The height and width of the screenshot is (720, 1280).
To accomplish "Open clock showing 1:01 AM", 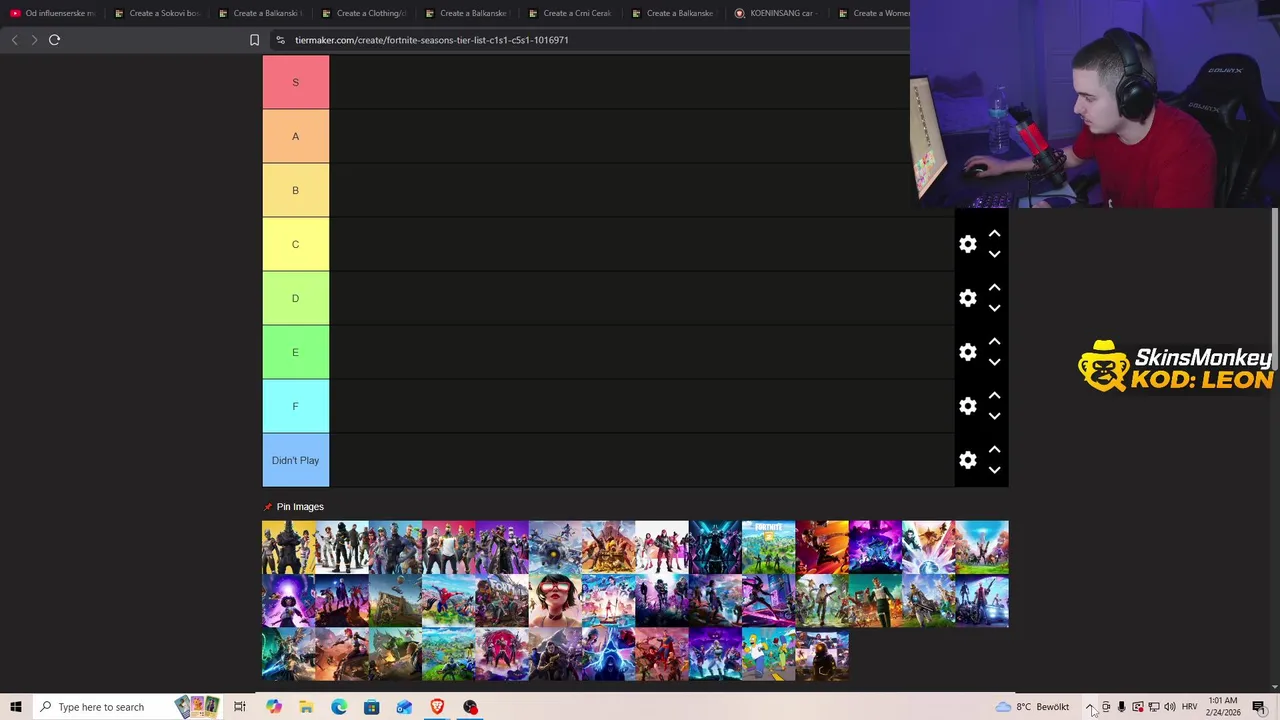I will click(1224, 707).
